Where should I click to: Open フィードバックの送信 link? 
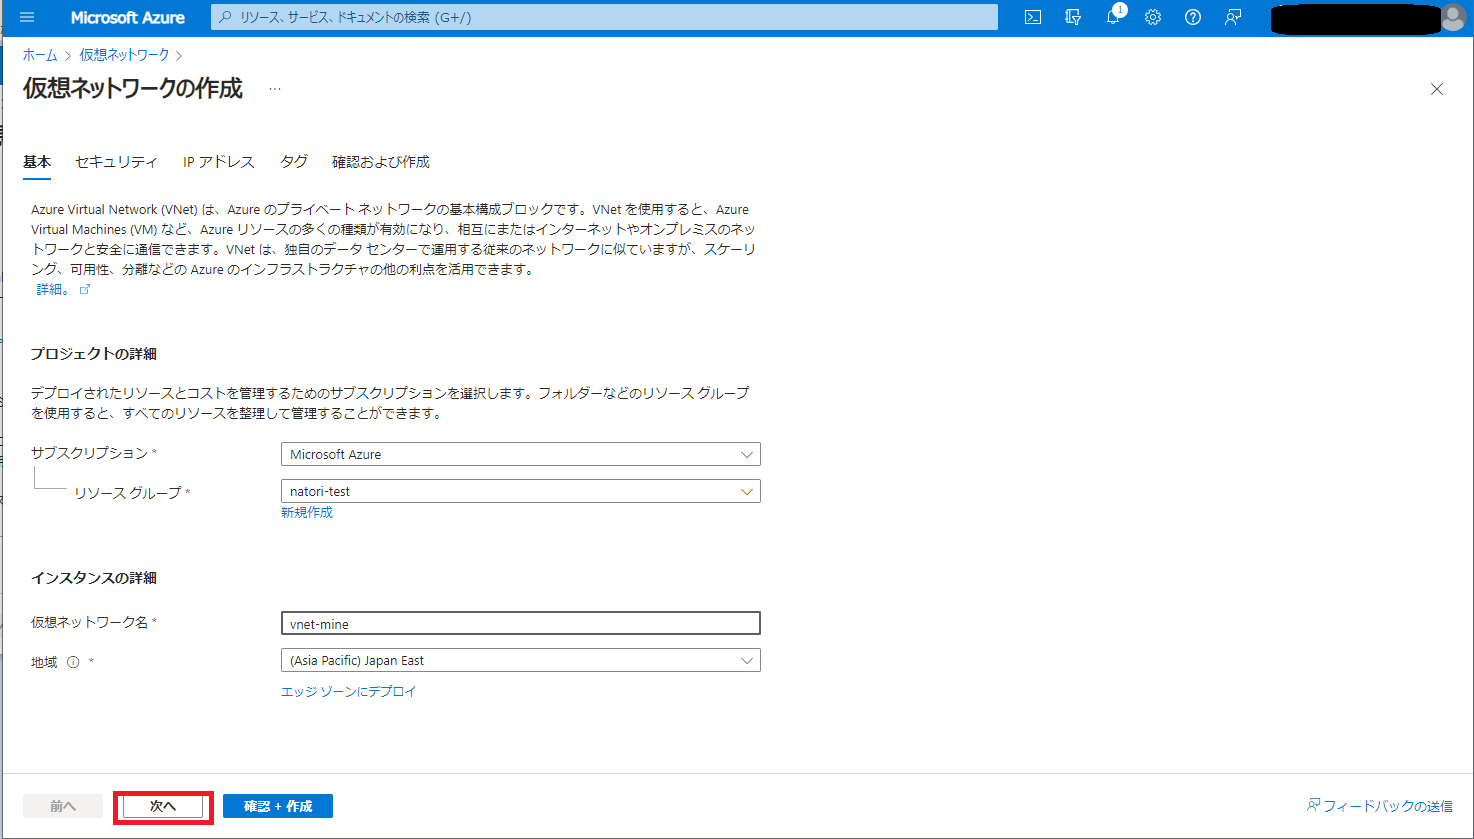tap(1379, 805)
